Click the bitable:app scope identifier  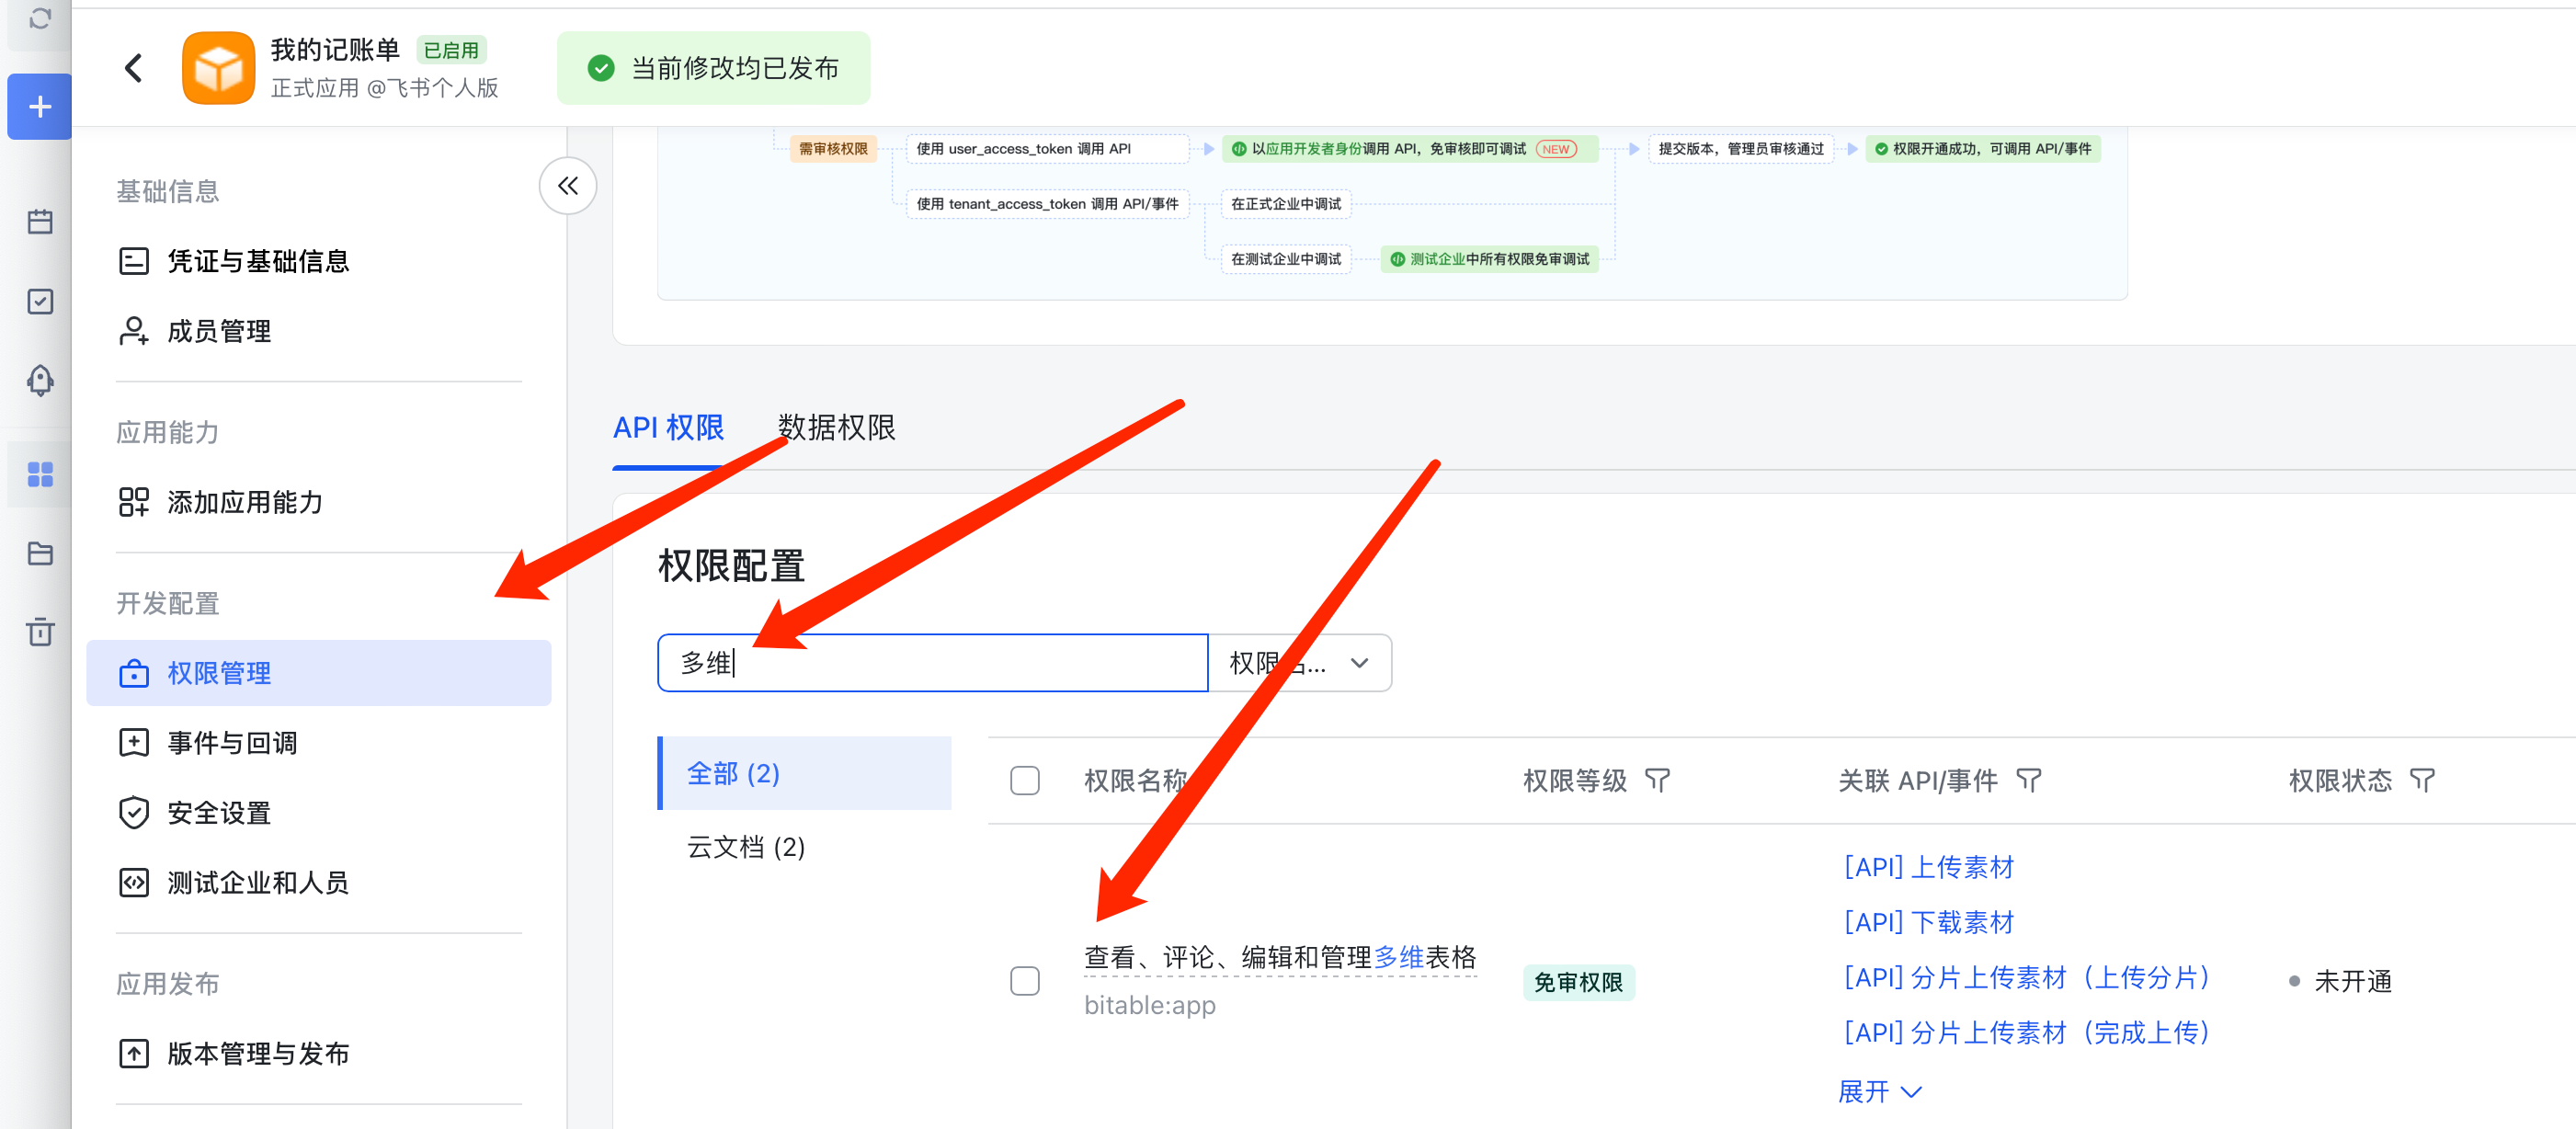click(1149, 1005)
